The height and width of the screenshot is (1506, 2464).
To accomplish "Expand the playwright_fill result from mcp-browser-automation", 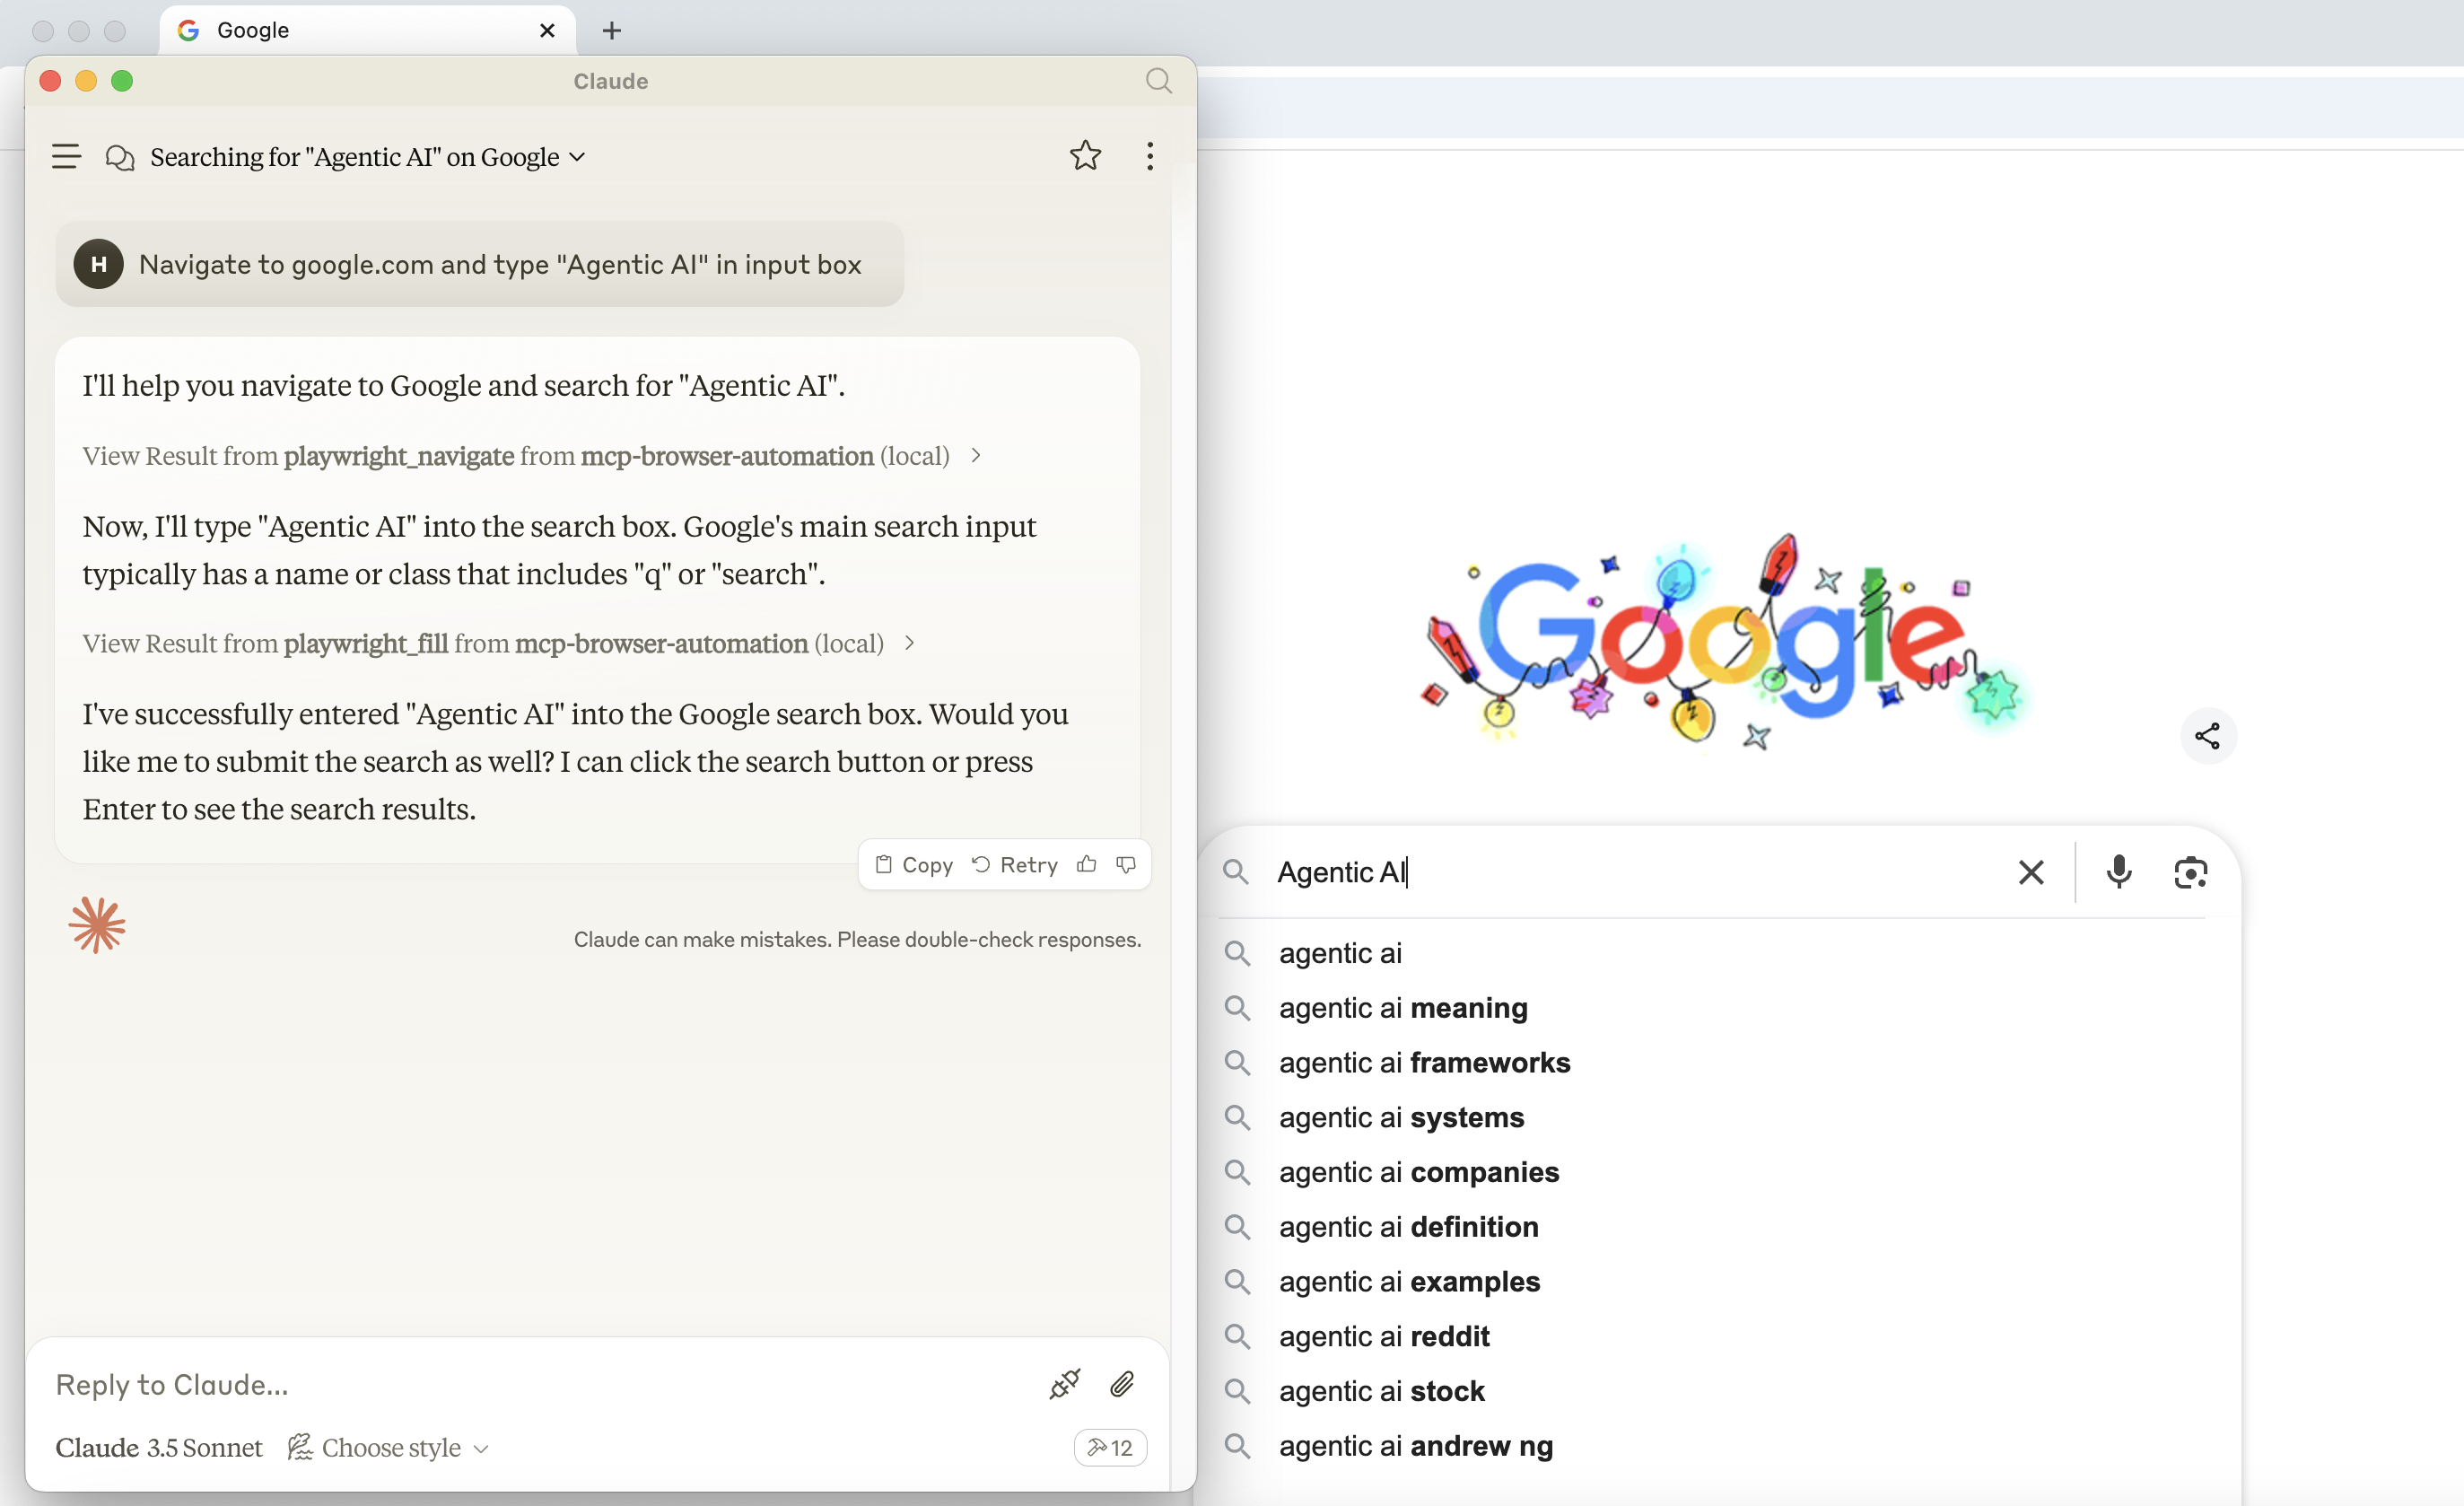I will 913,641.
